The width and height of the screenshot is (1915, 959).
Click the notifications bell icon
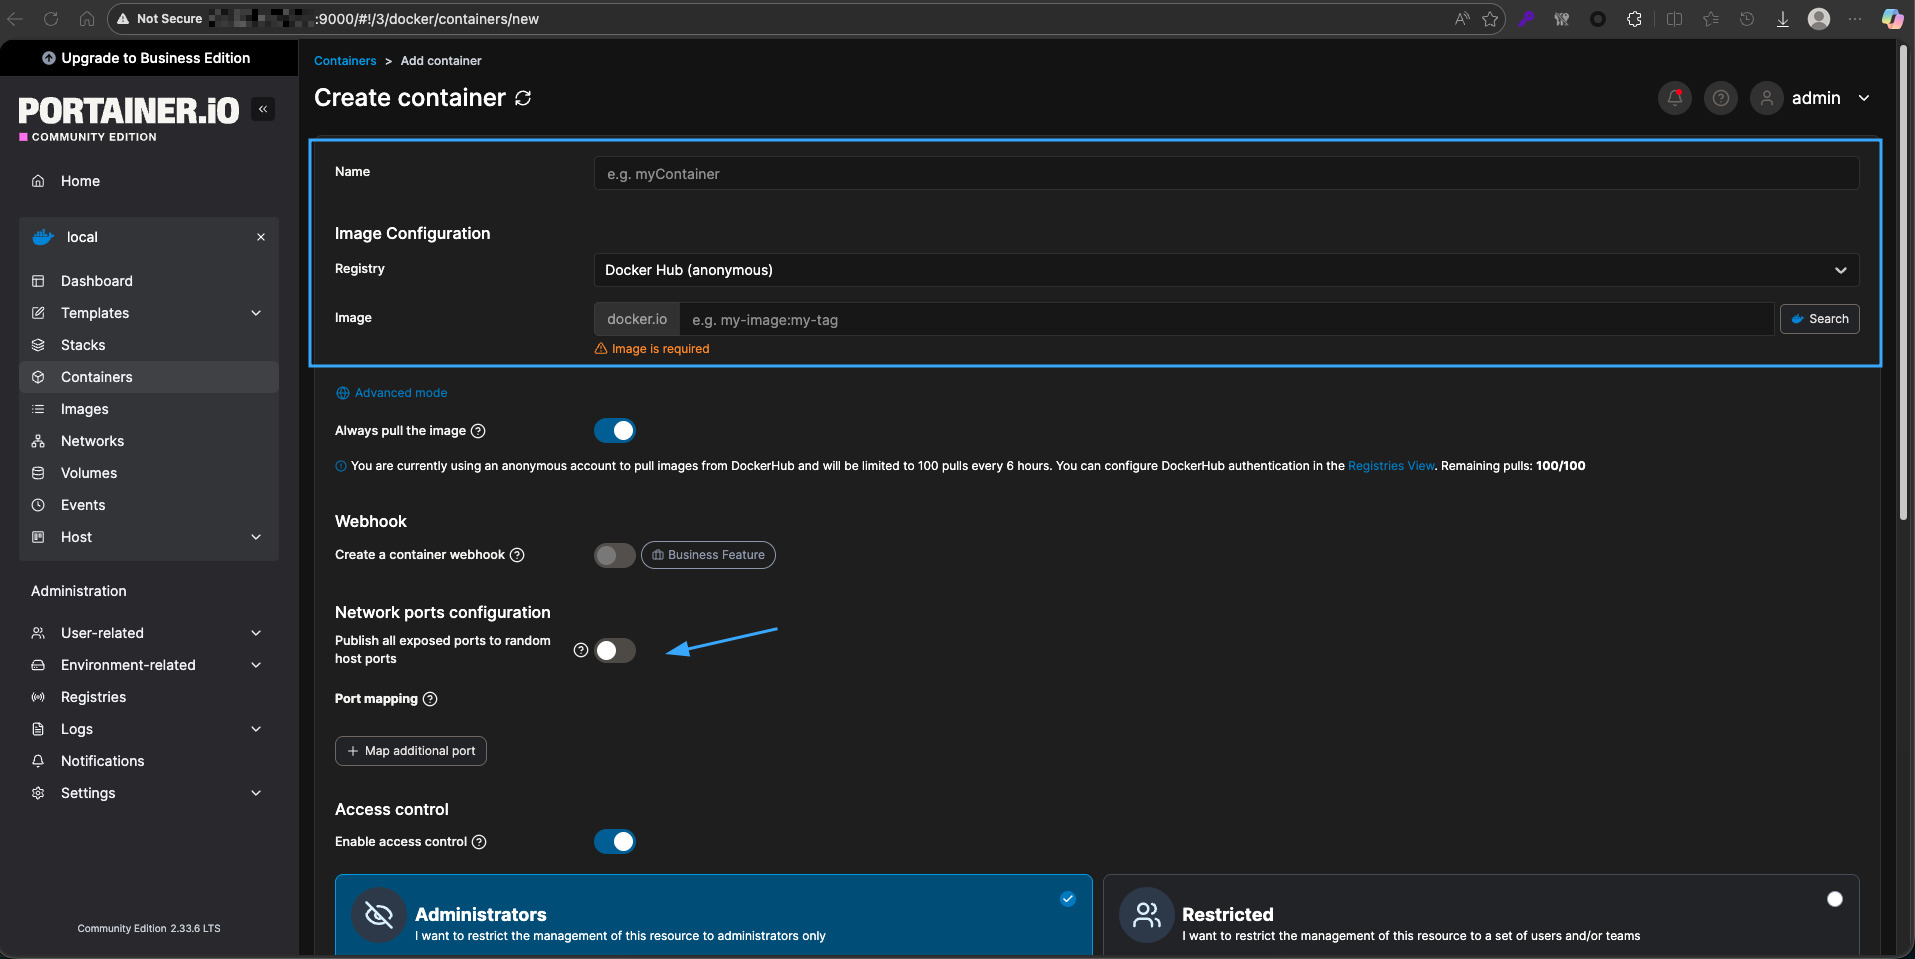pyautogui.click(x=1674, y=98)
